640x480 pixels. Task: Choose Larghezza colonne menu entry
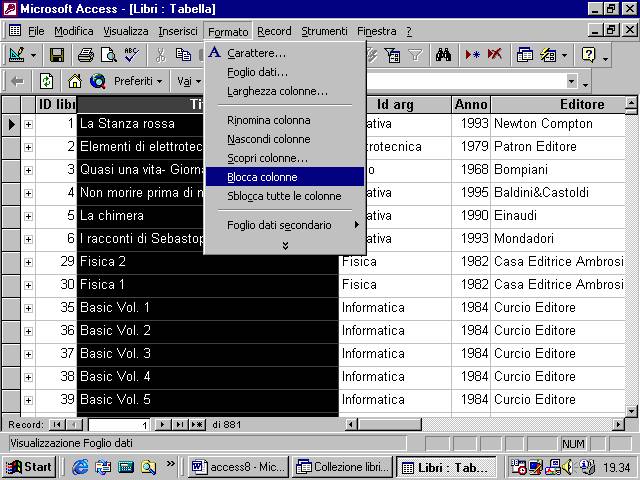284,91
